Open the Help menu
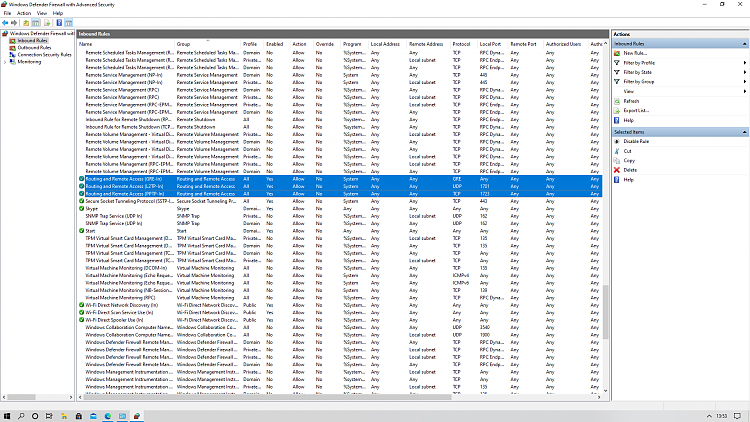The image size is (750, 422). [x=57, y=13]
